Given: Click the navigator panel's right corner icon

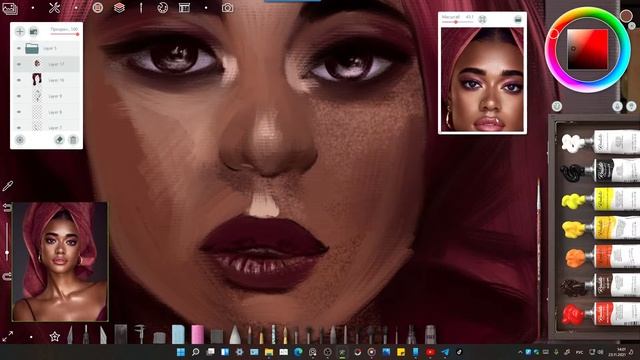Looking at the screenshot, I should (518, 19).
